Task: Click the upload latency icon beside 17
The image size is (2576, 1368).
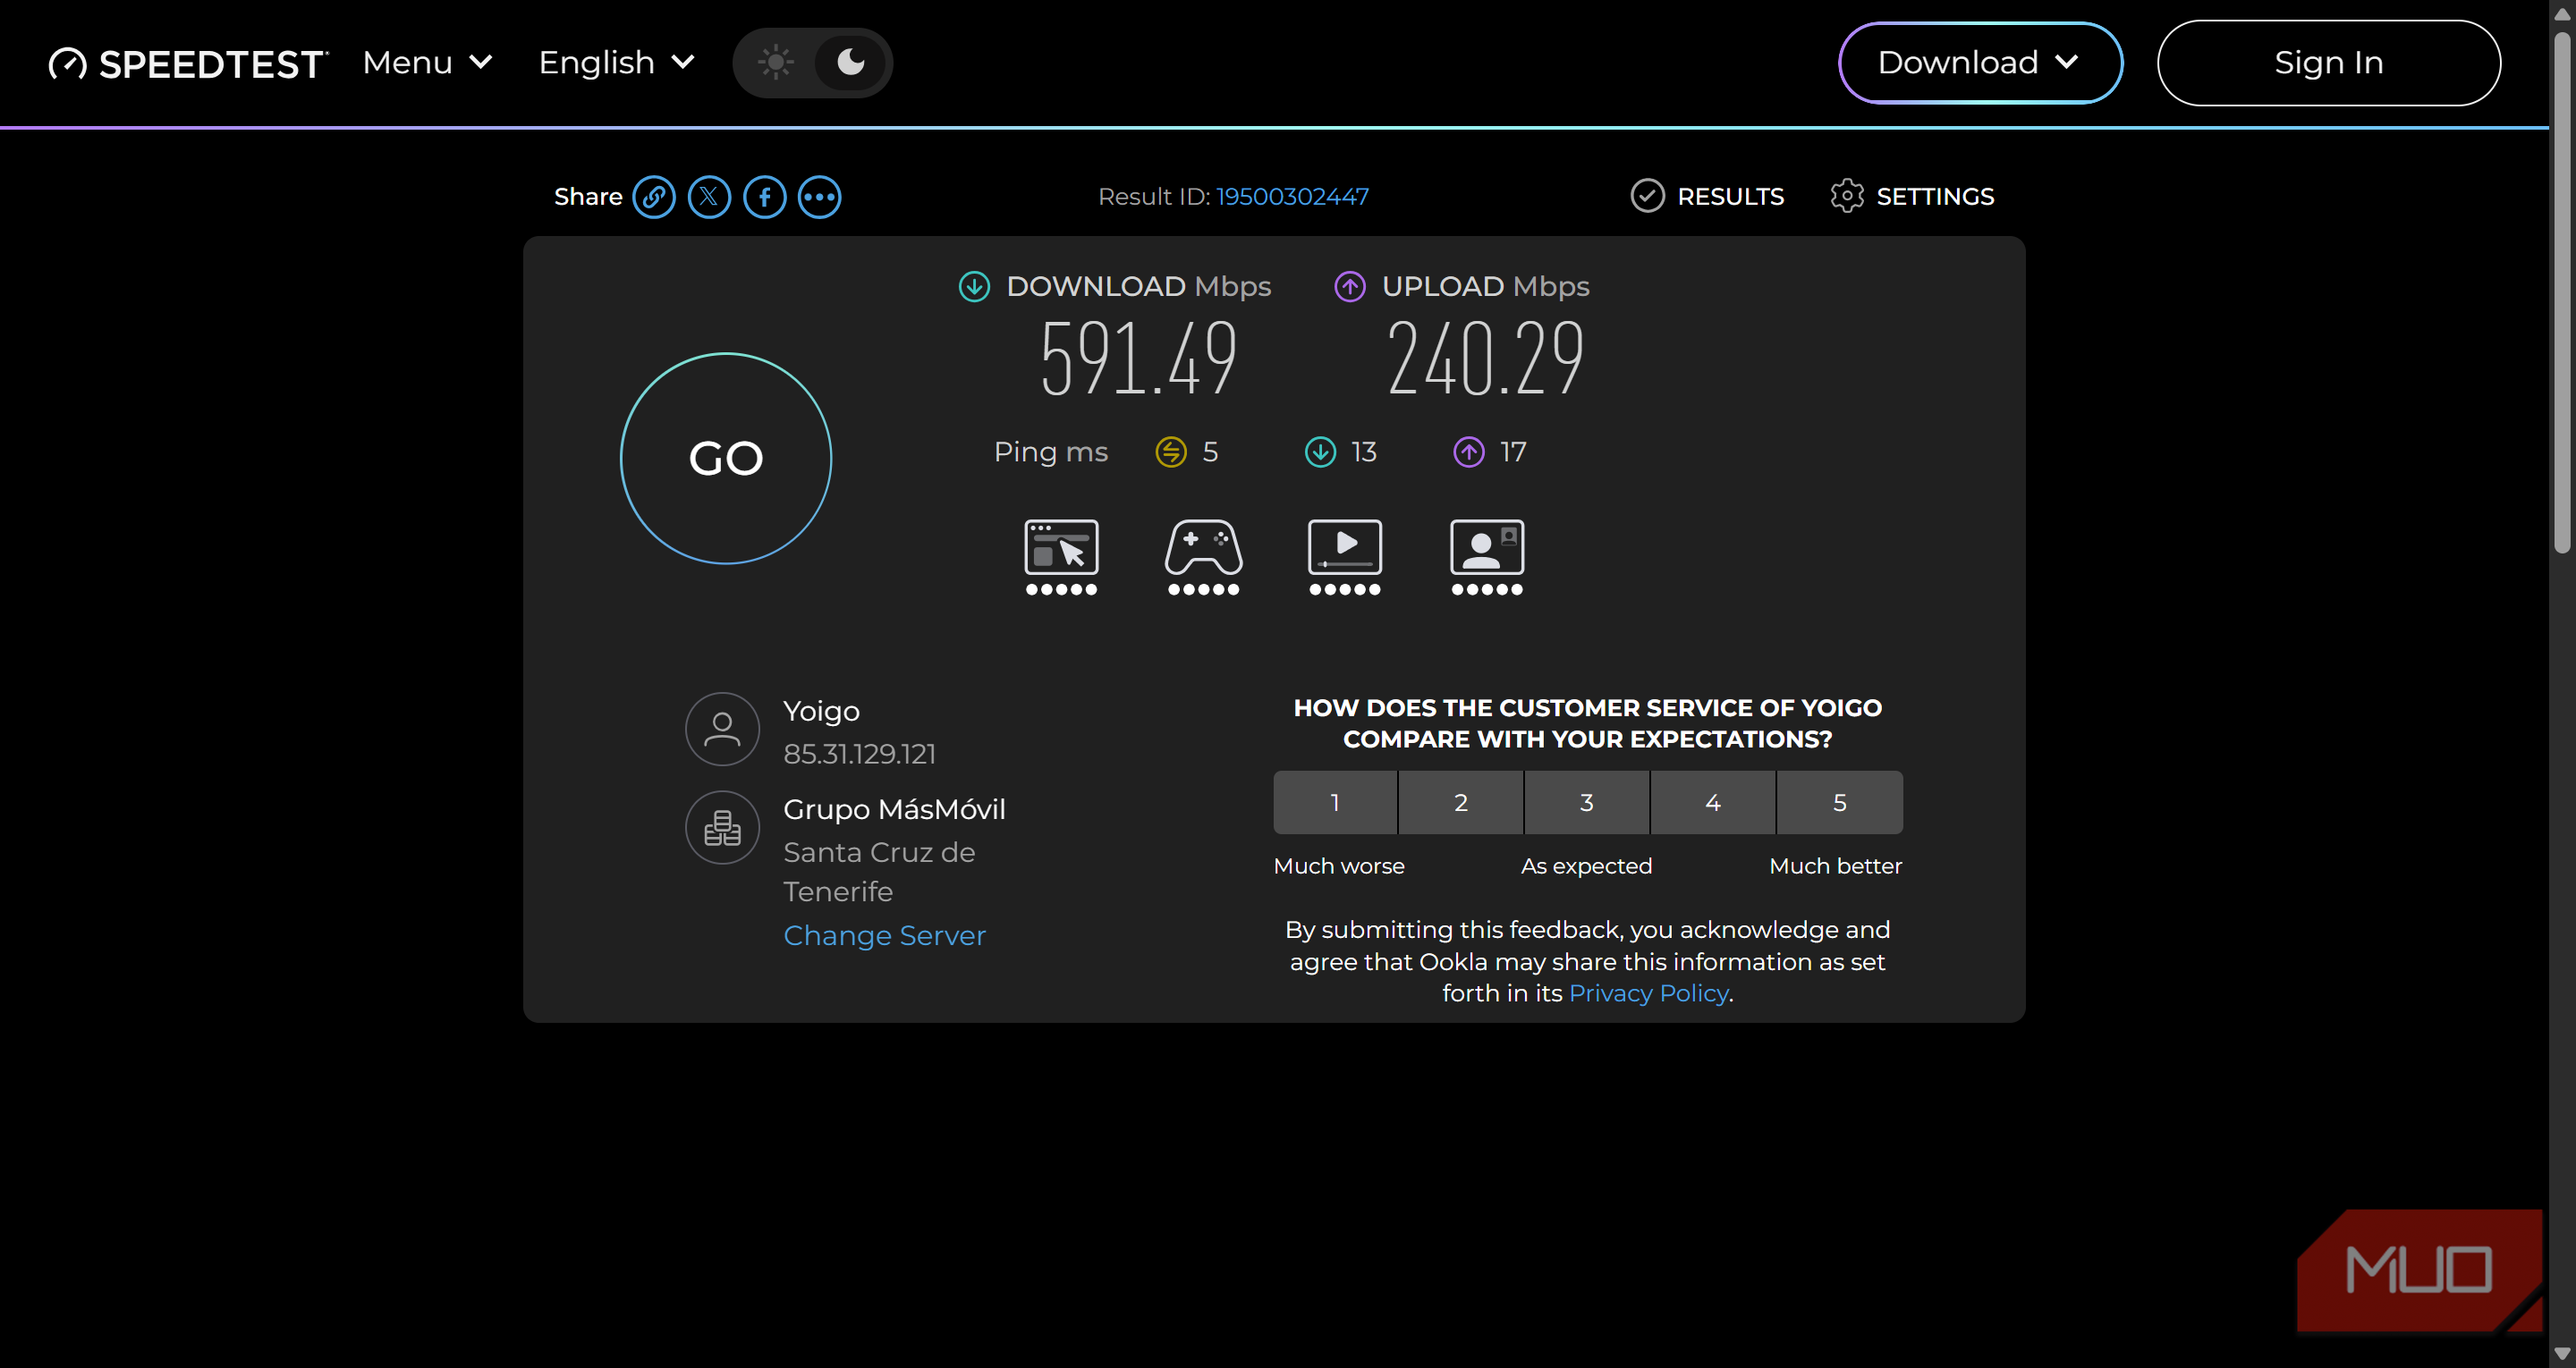Action: point(1468,452)
